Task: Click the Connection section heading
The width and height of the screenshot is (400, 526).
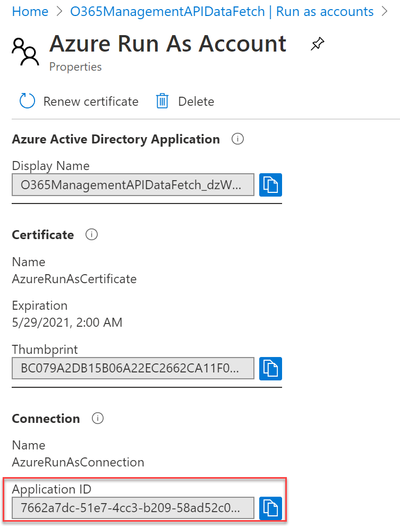Action: tap(46, 418)
